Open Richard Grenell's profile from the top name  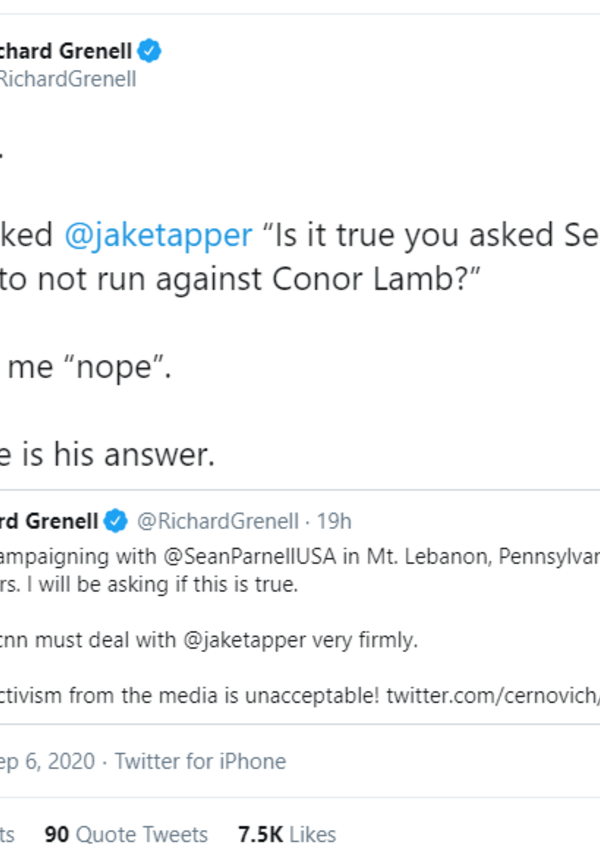click(x=66, y=49)
